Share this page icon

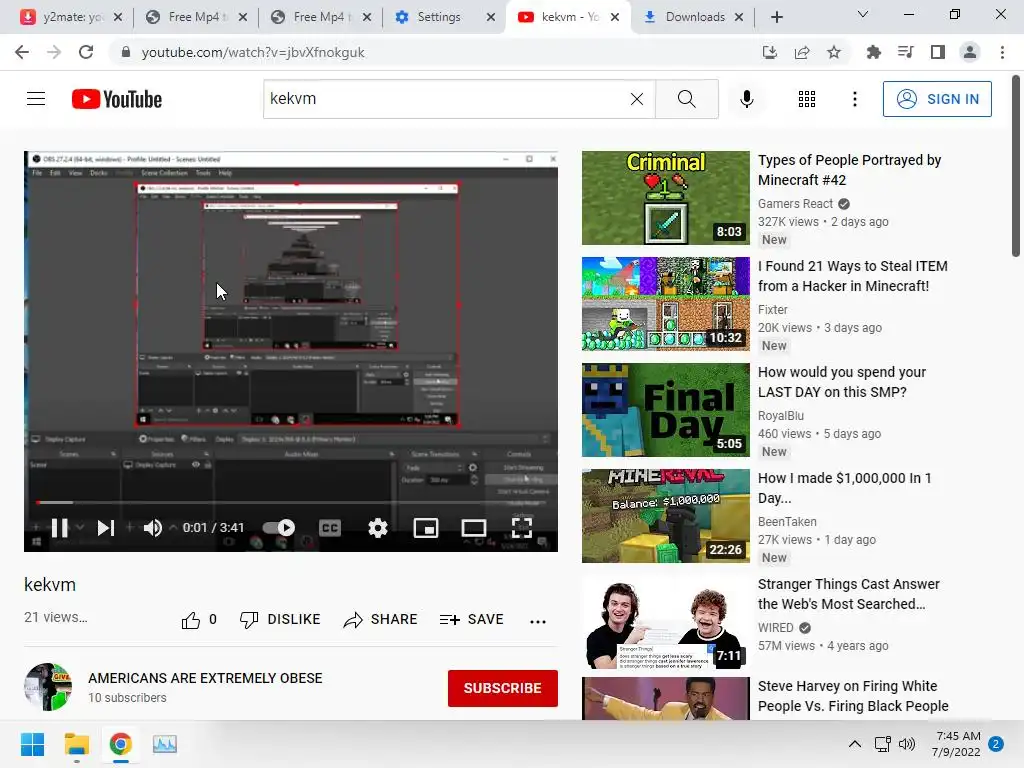click(802, 52)
